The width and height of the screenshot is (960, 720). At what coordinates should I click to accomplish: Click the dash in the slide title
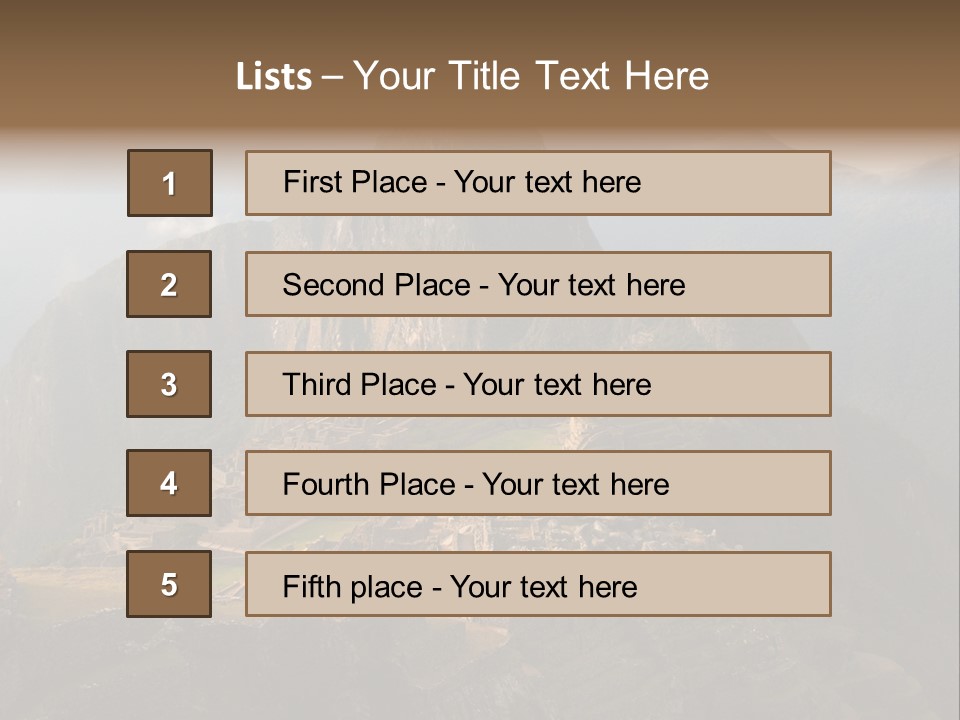pos(332,77)
